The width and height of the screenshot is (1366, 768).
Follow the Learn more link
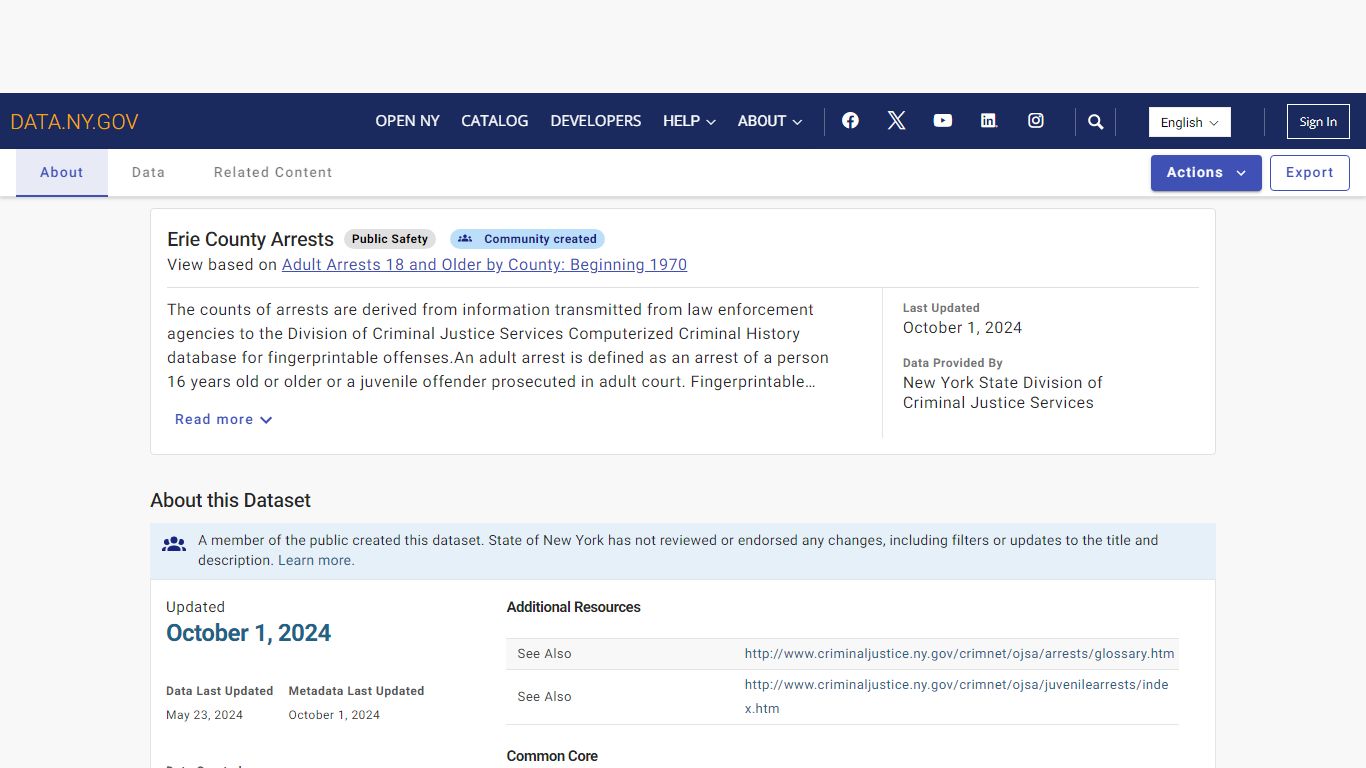[316, 561]
